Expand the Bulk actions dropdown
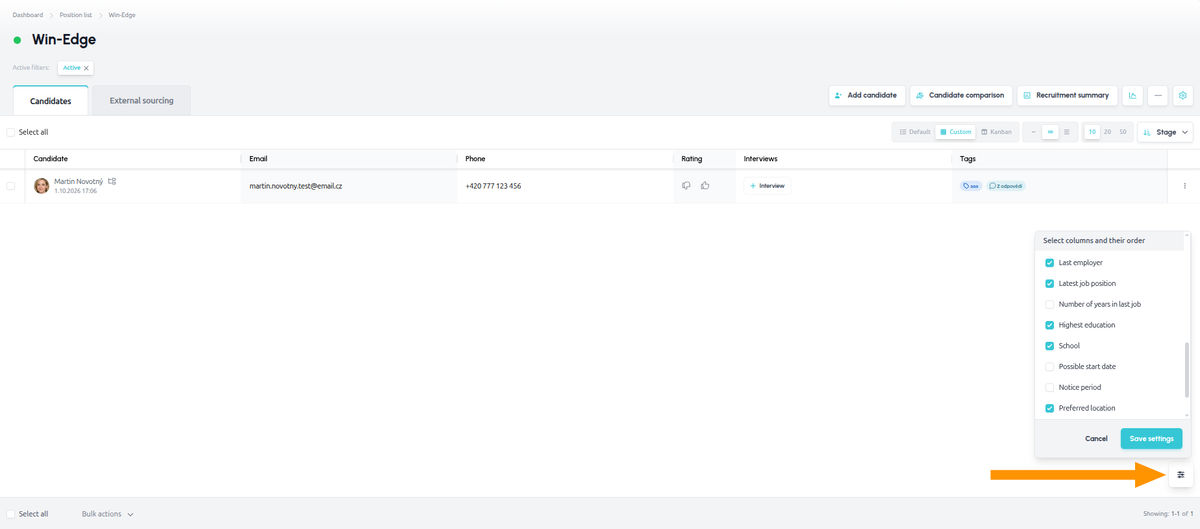The width and height of the screenshot is (1200, 529). pos(107,514)
